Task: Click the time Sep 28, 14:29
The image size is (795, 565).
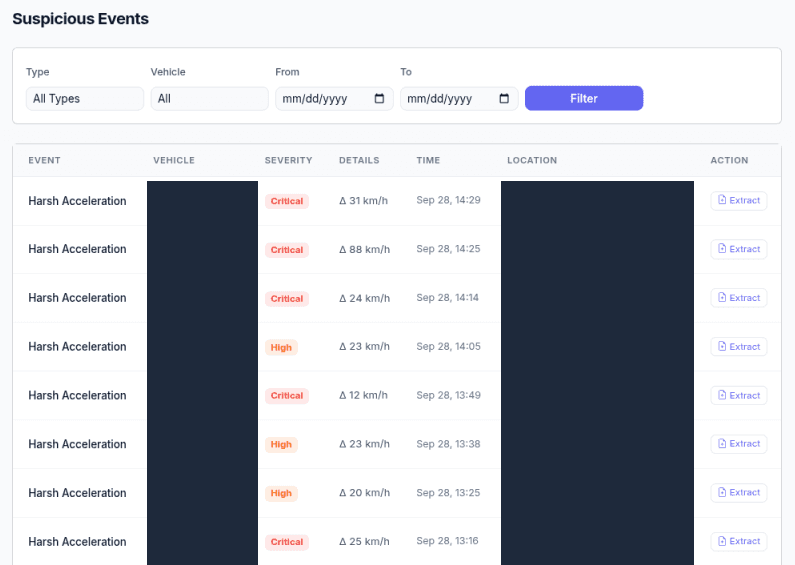Action: click(x=448, y=200)
